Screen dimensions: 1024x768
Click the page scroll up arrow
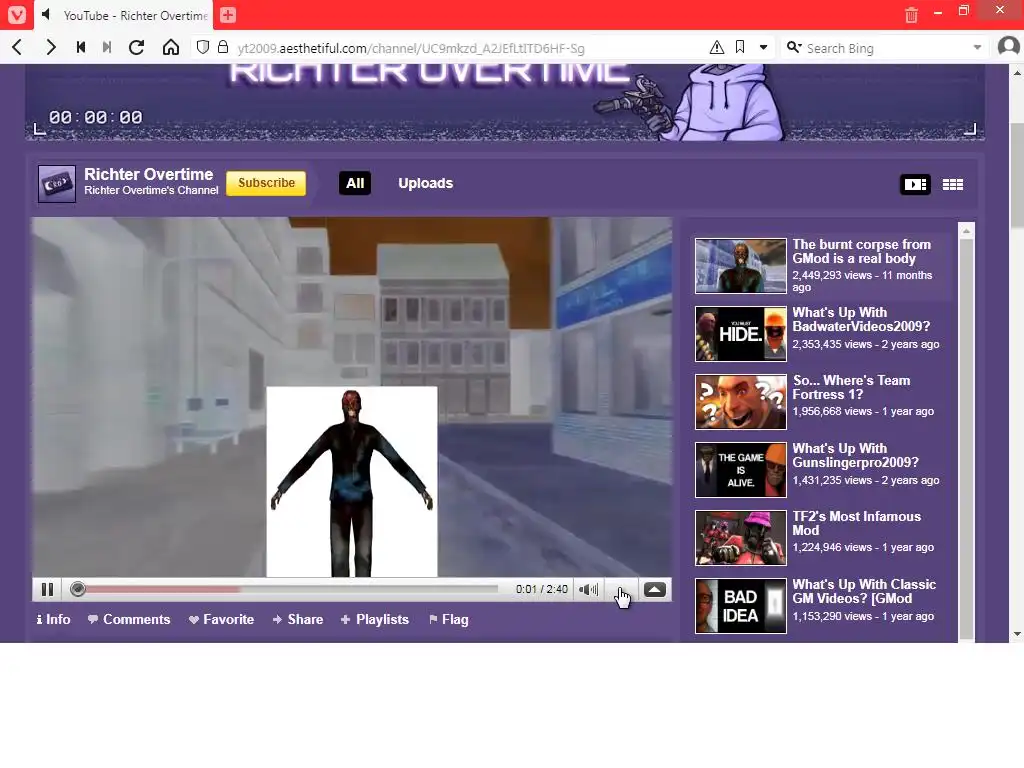[x=1017, y=72]
